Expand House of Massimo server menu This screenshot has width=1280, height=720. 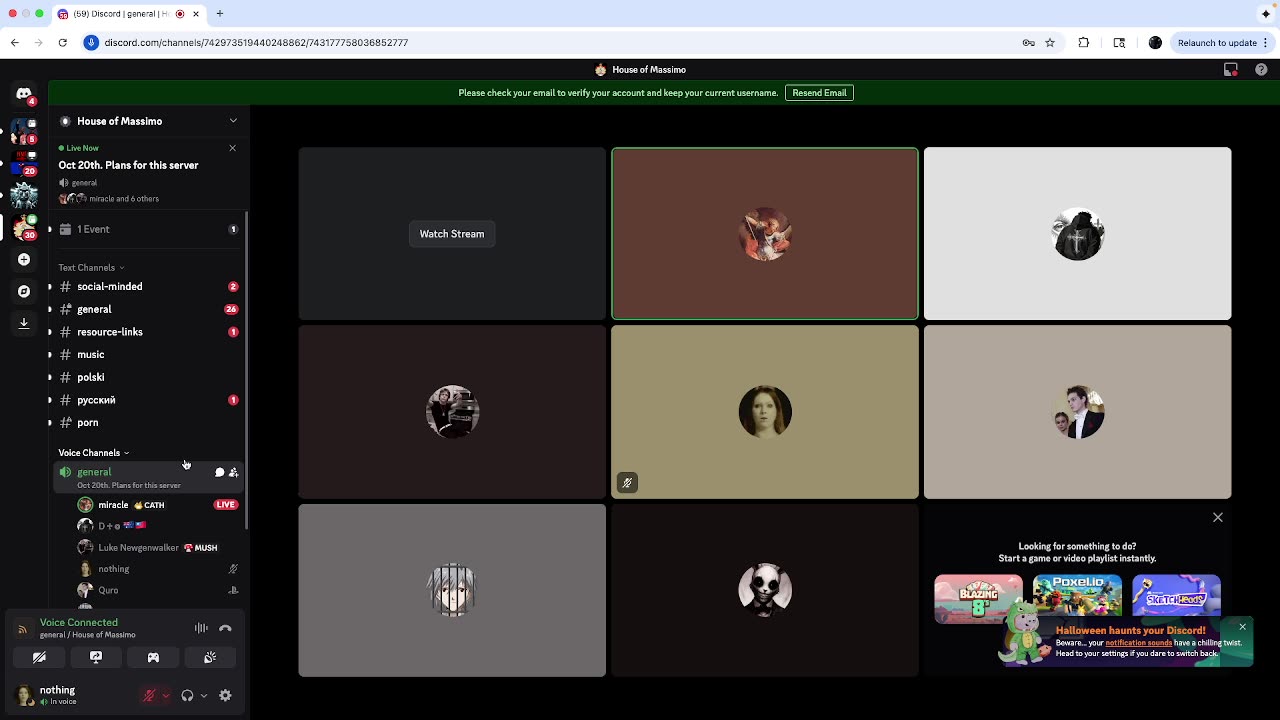149,121
